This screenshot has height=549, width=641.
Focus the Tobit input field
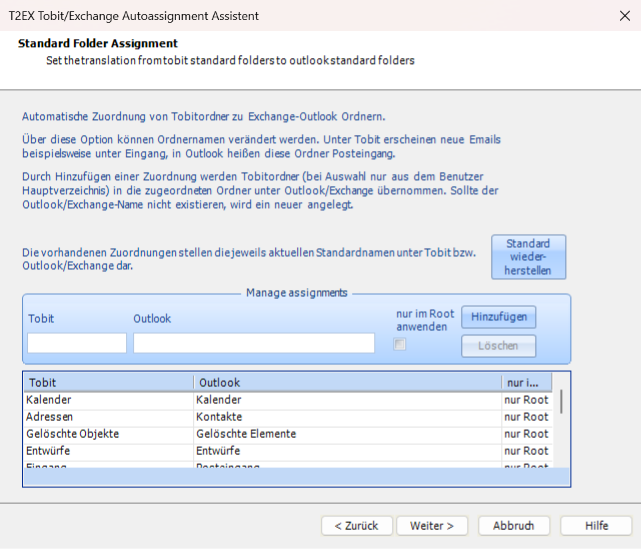click(x=77, y=343)
